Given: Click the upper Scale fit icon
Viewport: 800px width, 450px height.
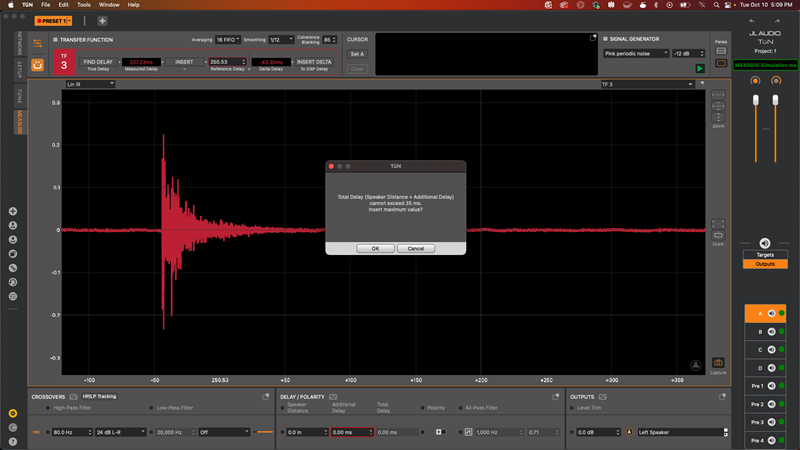Looking at the screenshot, I should [x=718, y=224].
